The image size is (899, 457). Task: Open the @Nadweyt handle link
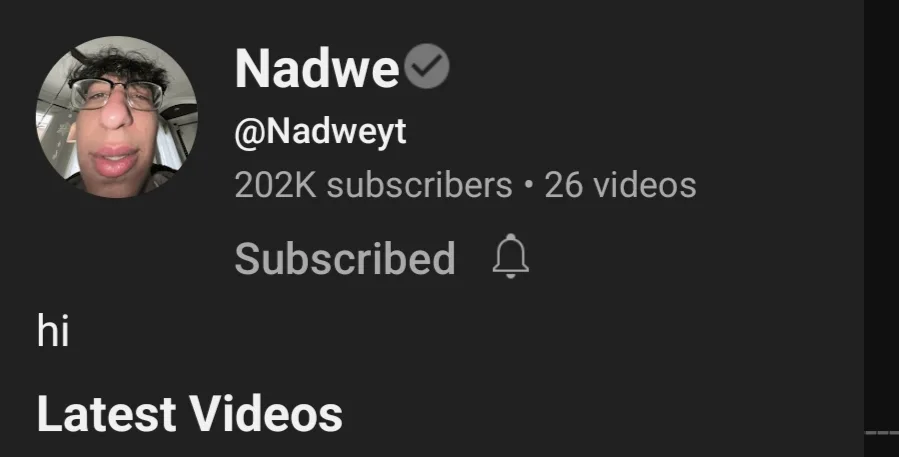pos(320,132)
